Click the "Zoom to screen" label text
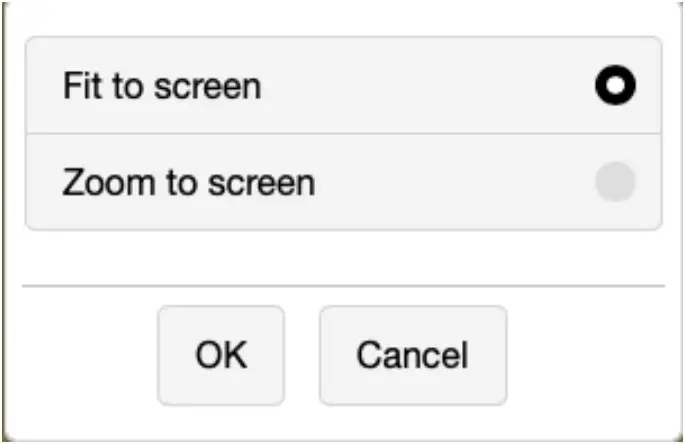685x444 pixels. point(188,182)
